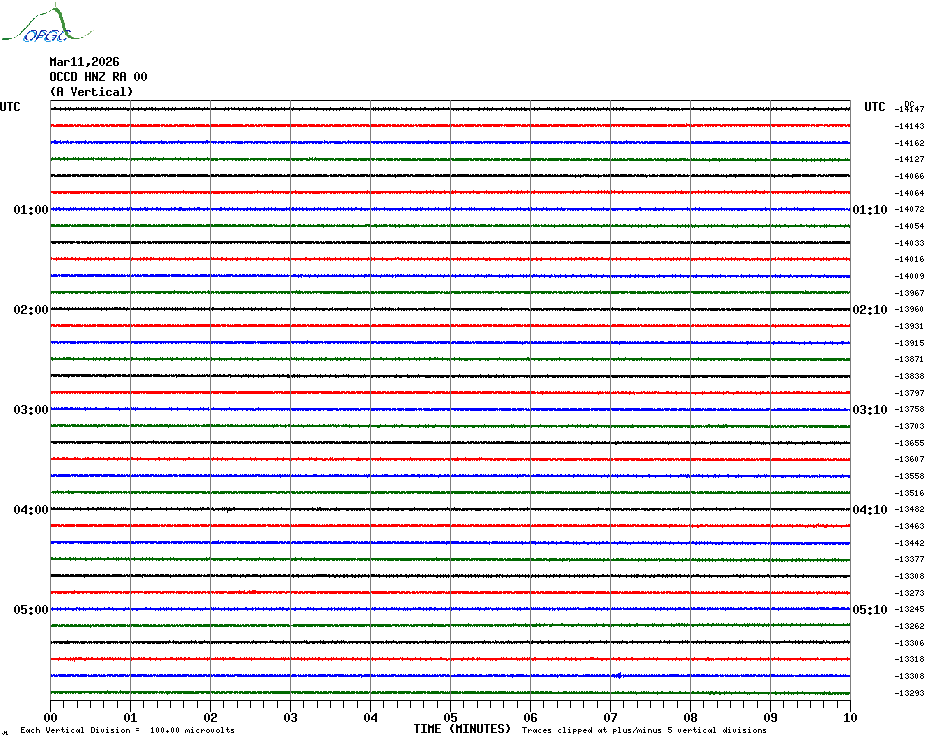Image resolution: width=930 pixels, height=744 pixels.
Task: Click the (A Vertical) component label
Action: (91, 92)
